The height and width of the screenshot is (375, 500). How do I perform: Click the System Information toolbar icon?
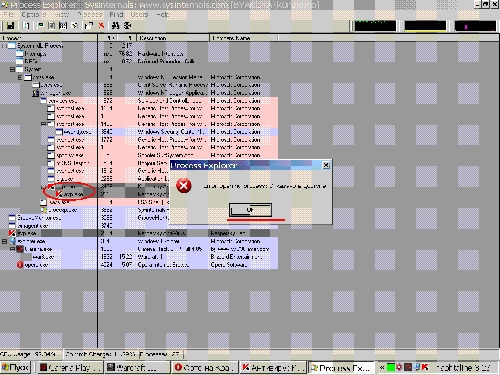[41, 26]
